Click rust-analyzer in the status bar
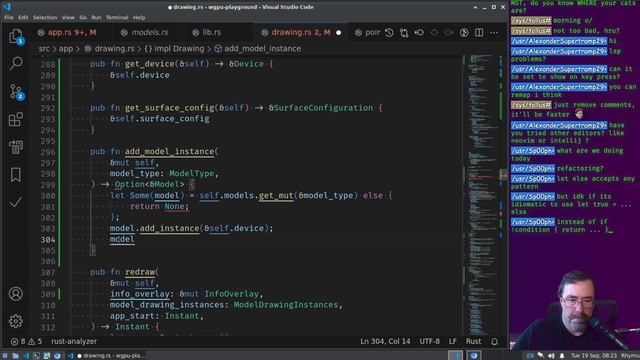 pos(74,341)
